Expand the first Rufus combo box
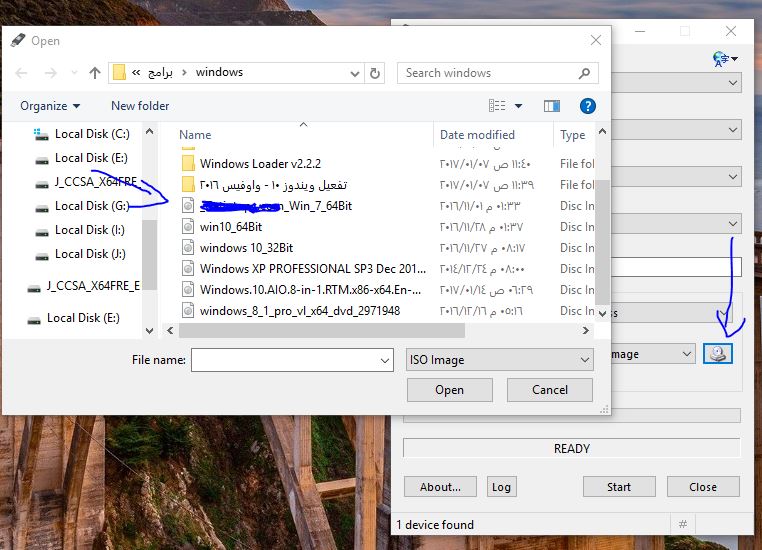The width and height of the screenshot is (762, 550). coord(733,83)
